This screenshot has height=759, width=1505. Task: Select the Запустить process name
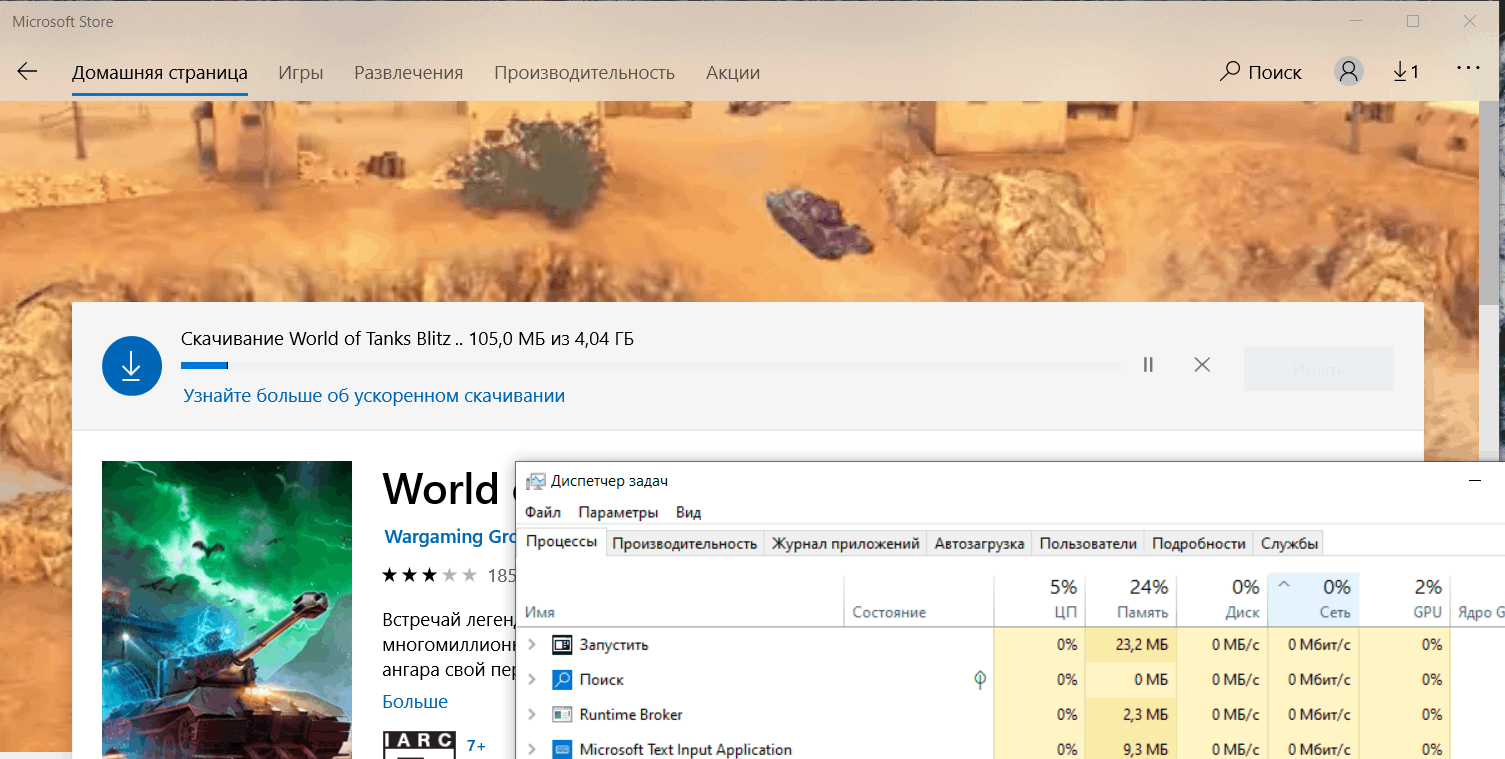[614, 645]
